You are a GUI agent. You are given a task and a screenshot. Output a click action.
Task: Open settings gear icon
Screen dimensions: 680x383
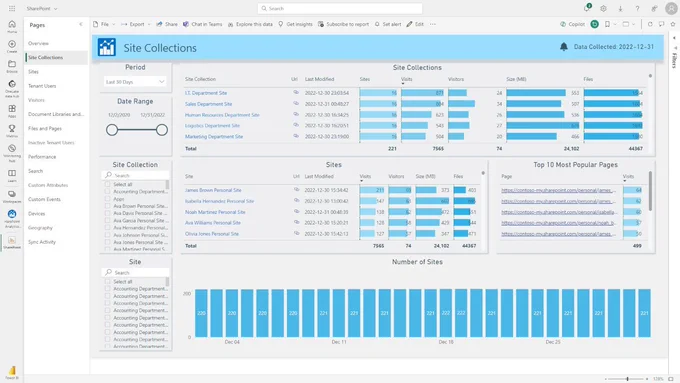(603, 8)
